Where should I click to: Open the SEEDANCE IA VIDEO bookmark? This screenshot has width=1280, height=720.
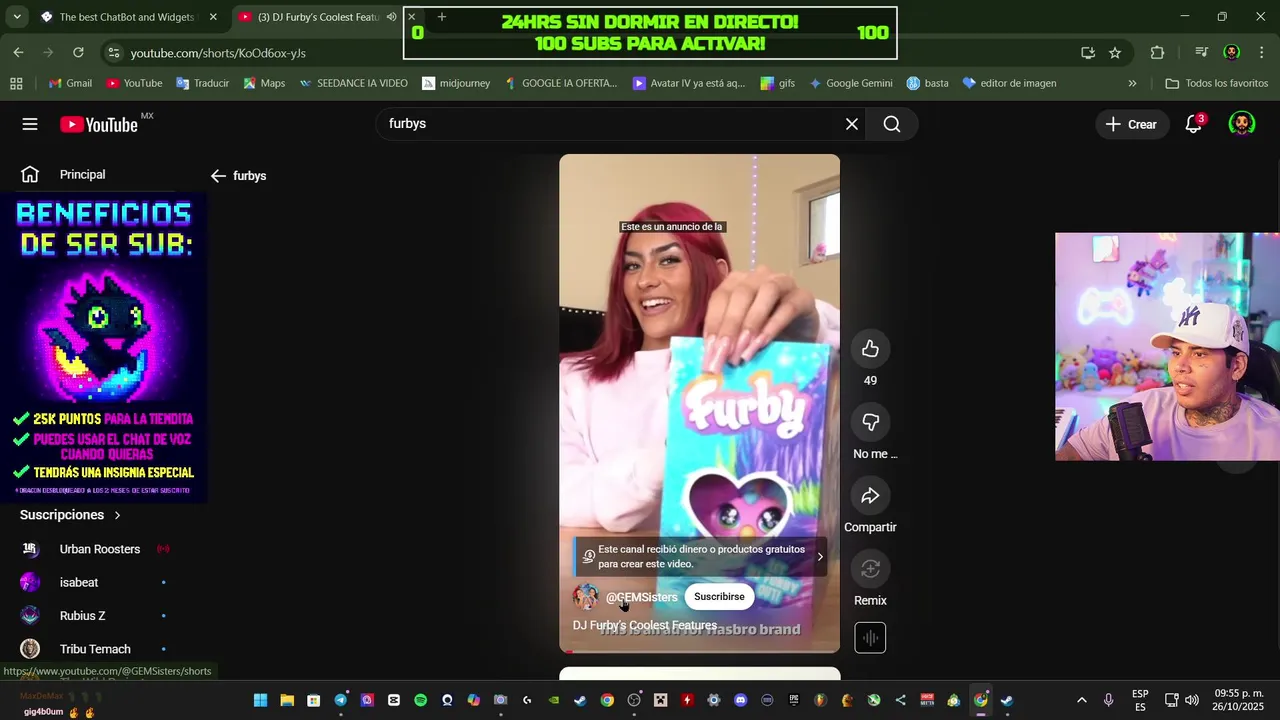point(353,84)
